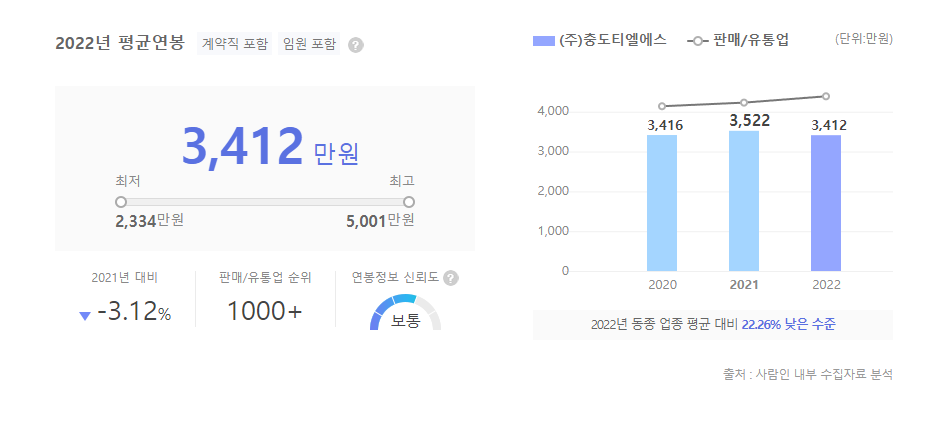The image size is (951, 424).
Task: Click the 2022년 평균연봉 heading
Action: 119,44
